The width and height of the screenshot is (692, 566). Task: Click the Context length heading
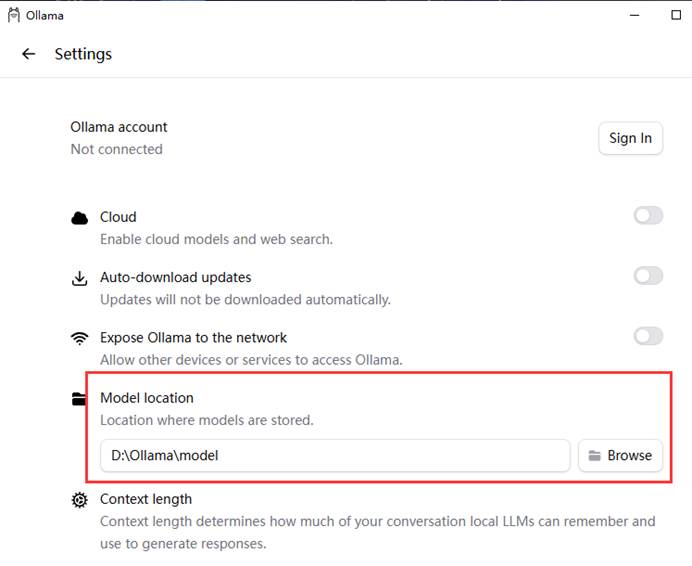point(146,499)
